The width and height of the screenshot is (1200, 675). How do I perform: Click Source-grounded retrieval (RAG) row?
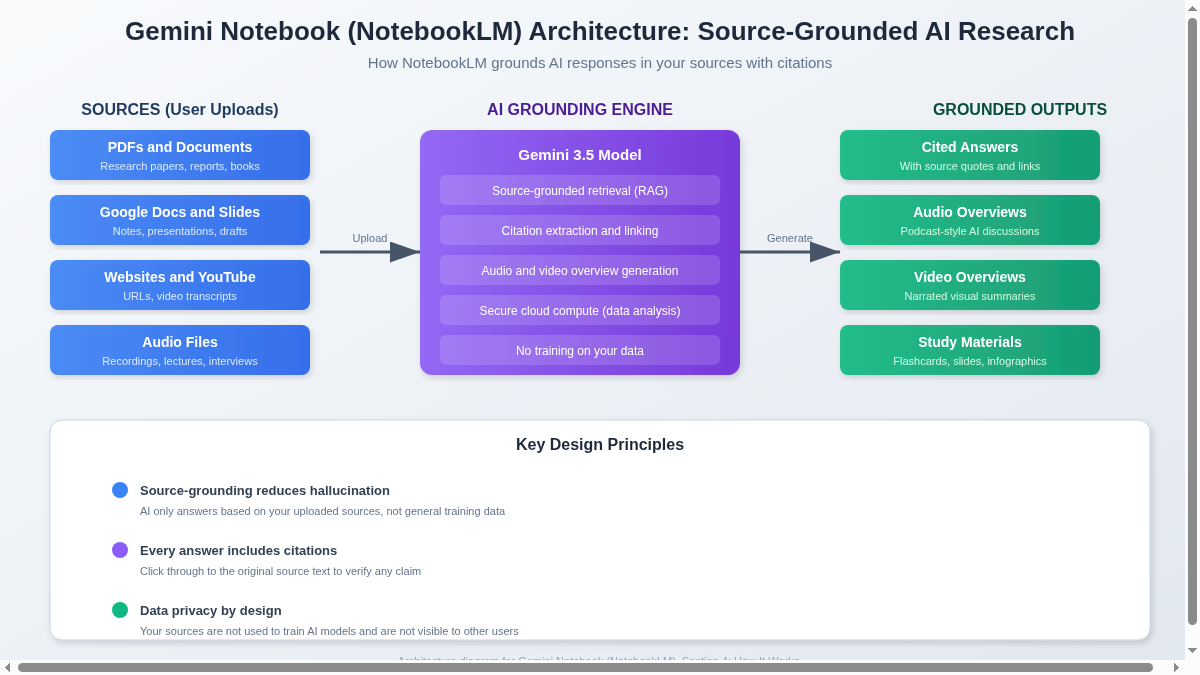click(580, 190)
